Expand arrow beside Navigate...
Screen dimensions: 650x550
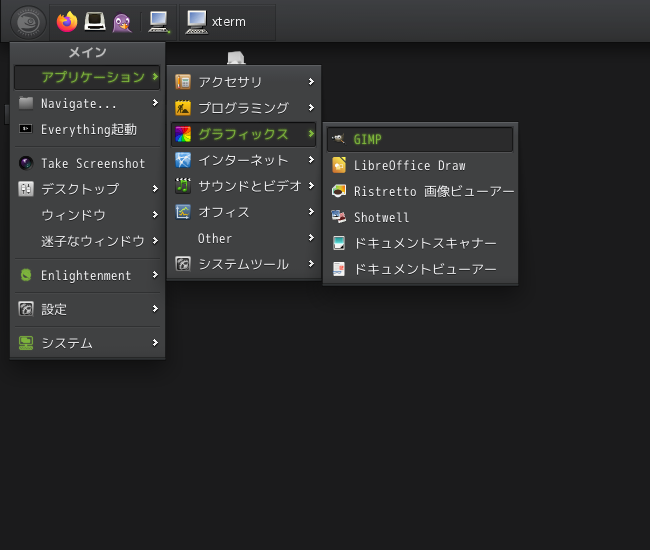click(155, 102)
